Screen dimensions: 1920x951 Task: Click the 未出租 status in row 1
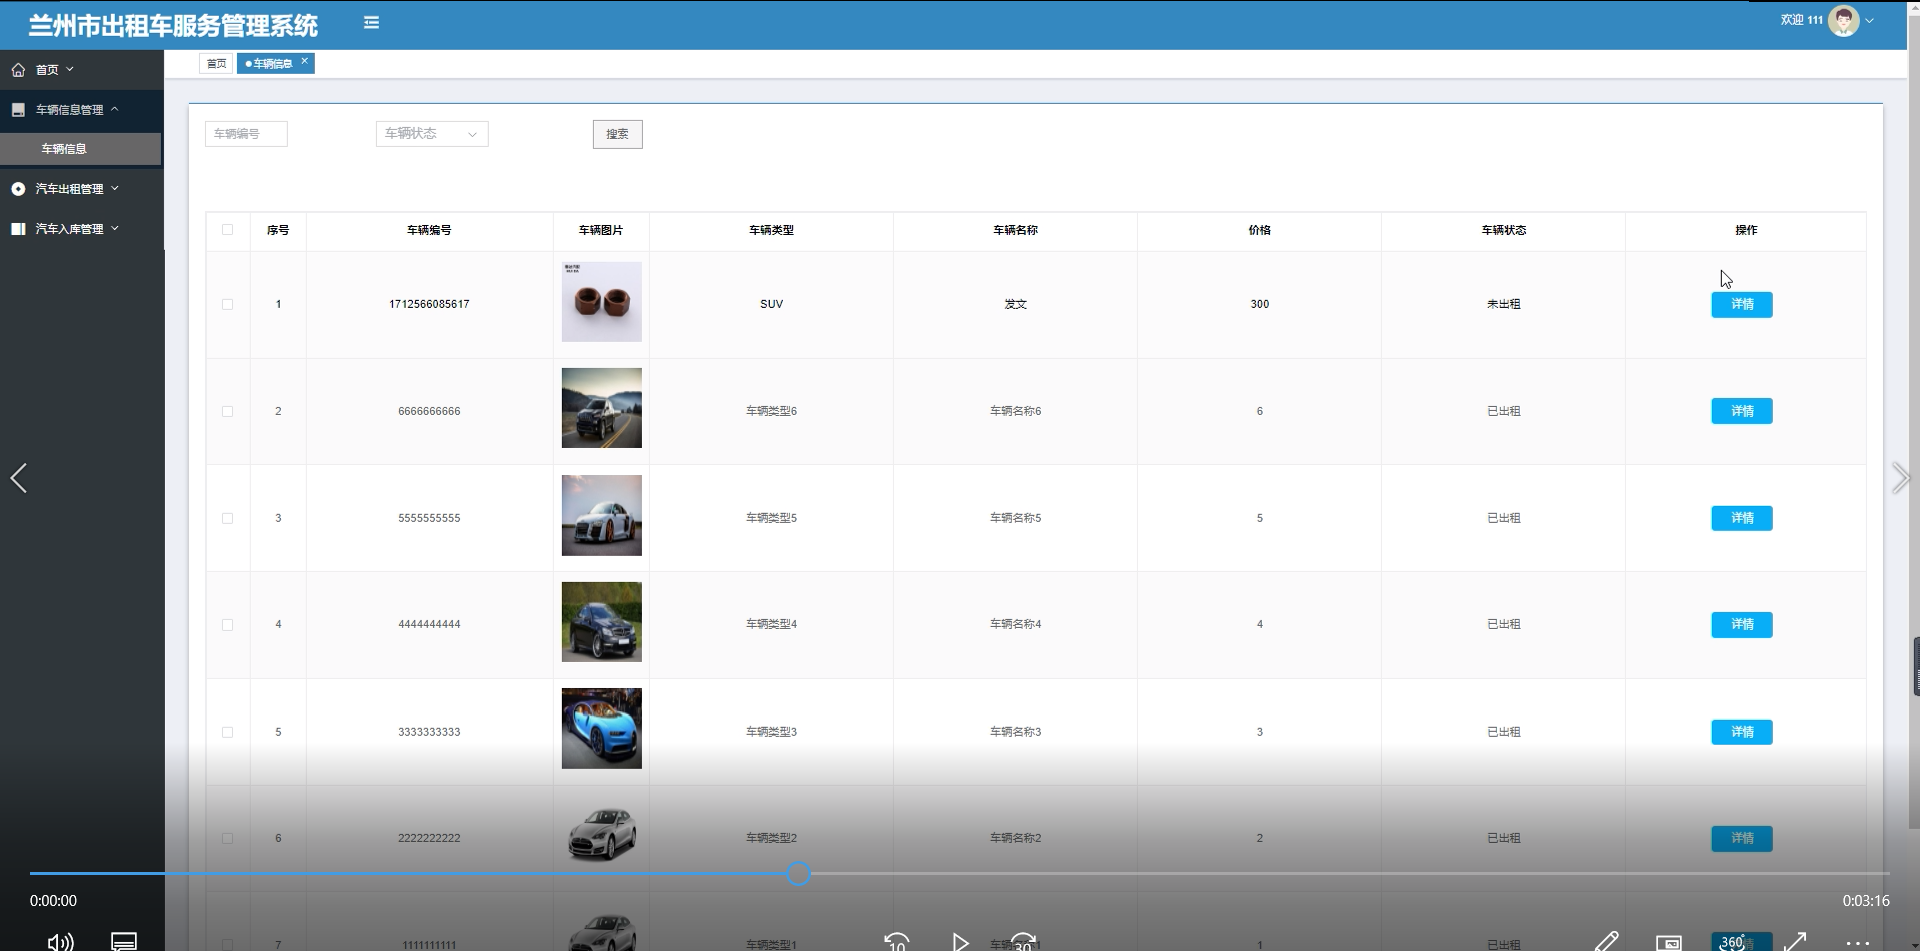coord(1503,304)
